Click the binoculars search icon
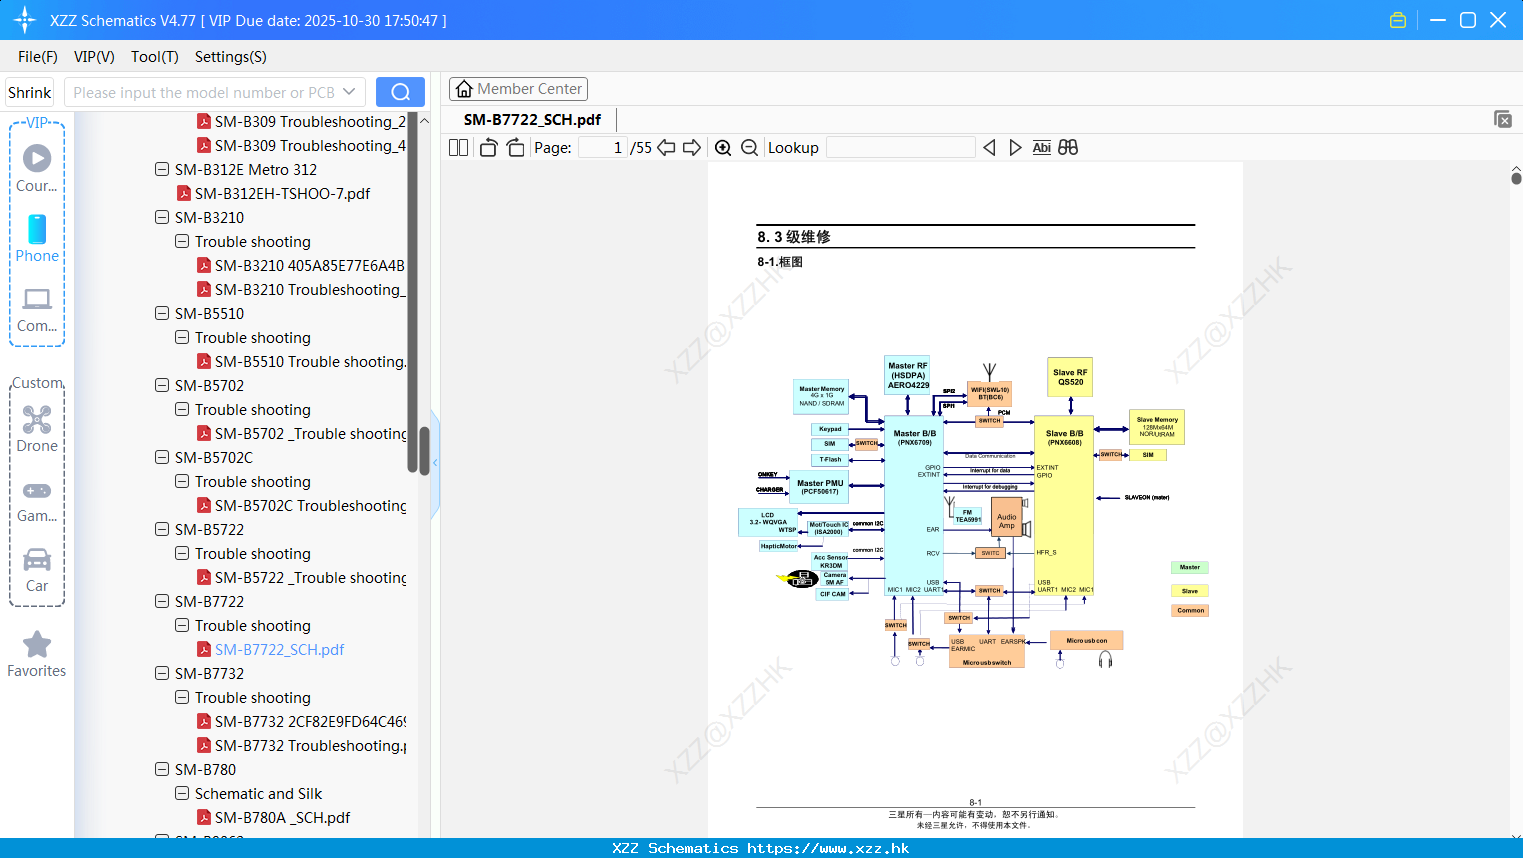This screenshot has height=858, width=1523. (x=1068, y=147)
